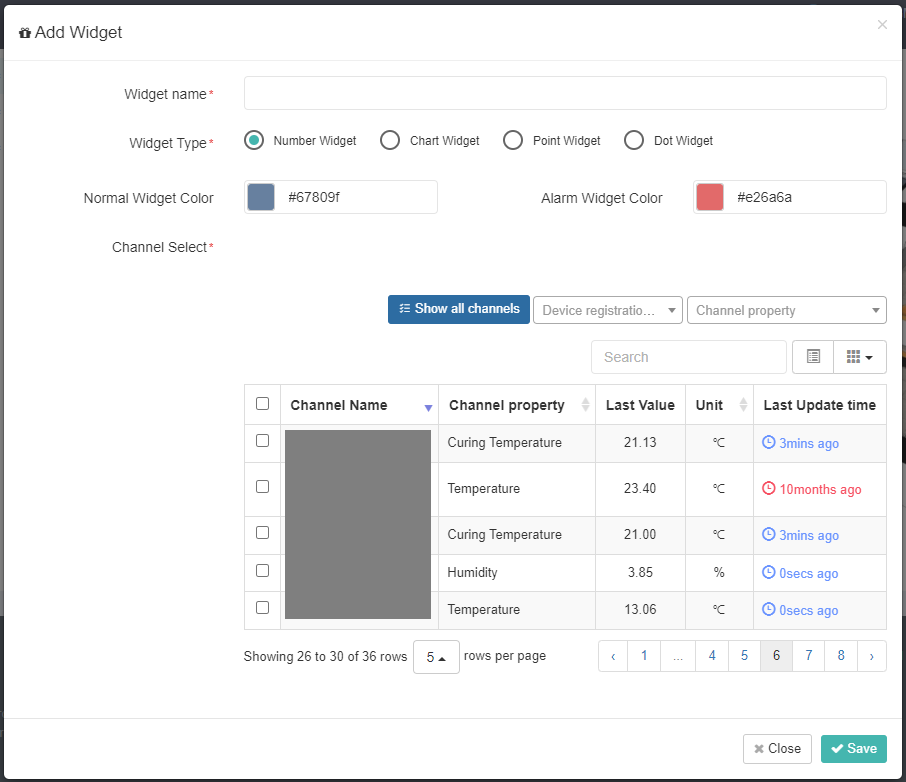Select the Point Widget radio button
The image size is (906, 782).
(x=513, y=140)
